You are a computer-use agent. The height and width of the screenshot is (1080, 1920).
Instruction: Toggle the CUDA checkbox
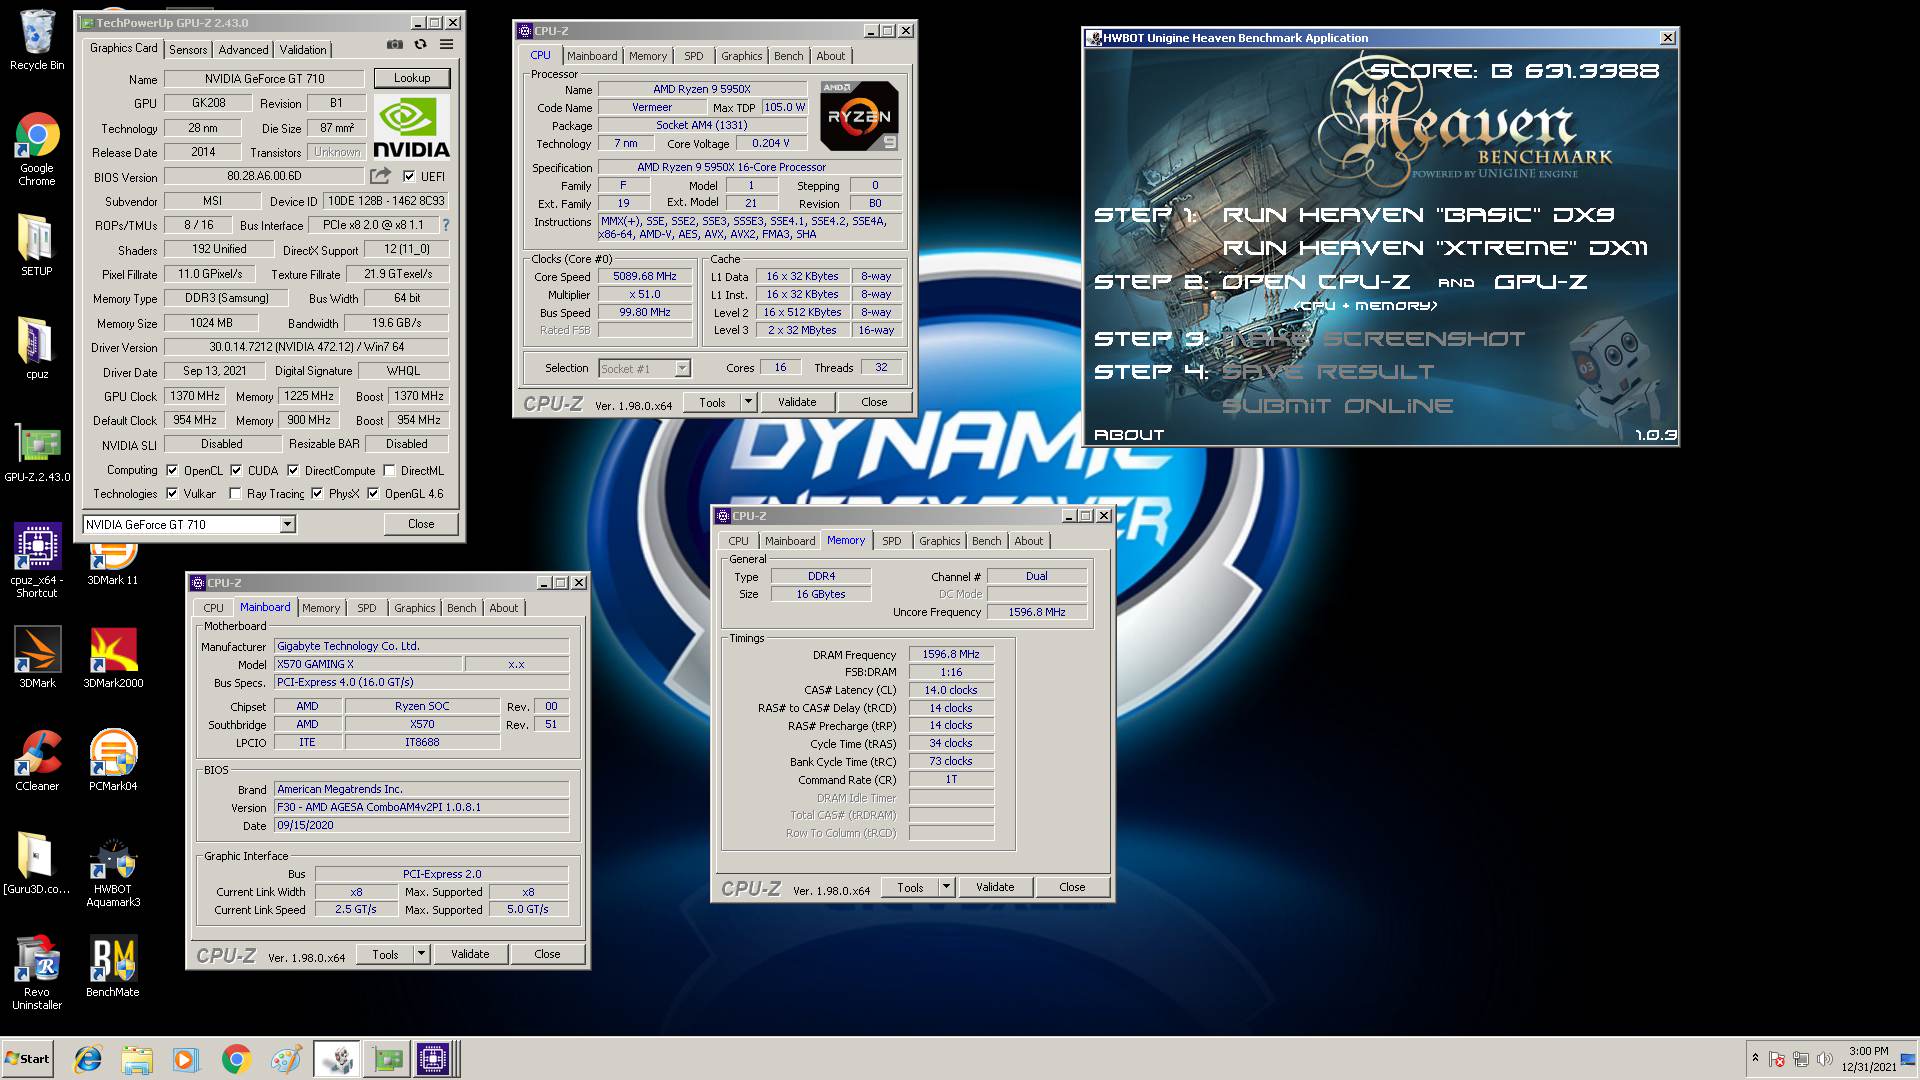tap(236, 470)
